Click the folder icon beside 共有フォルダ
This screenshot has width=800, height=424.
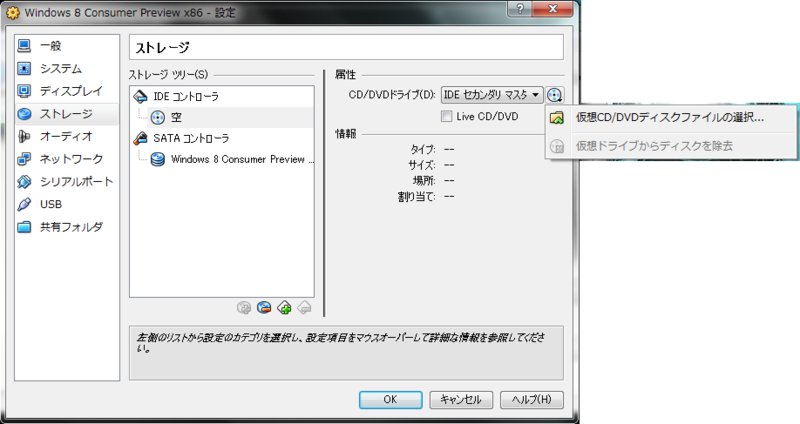tap(24, 227)
